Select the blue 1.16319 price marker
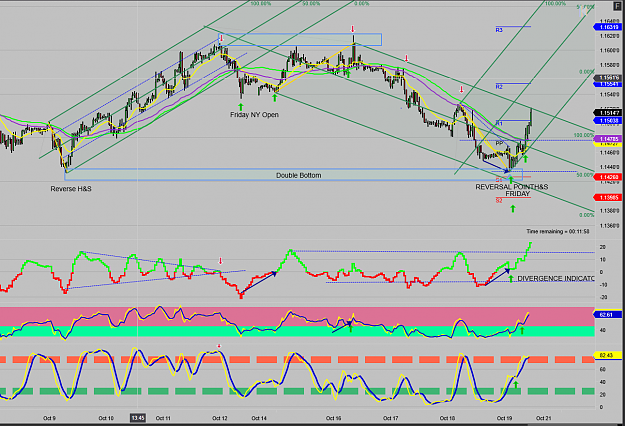The height and width of the screenshot is (426, 625). coord(609,27)
